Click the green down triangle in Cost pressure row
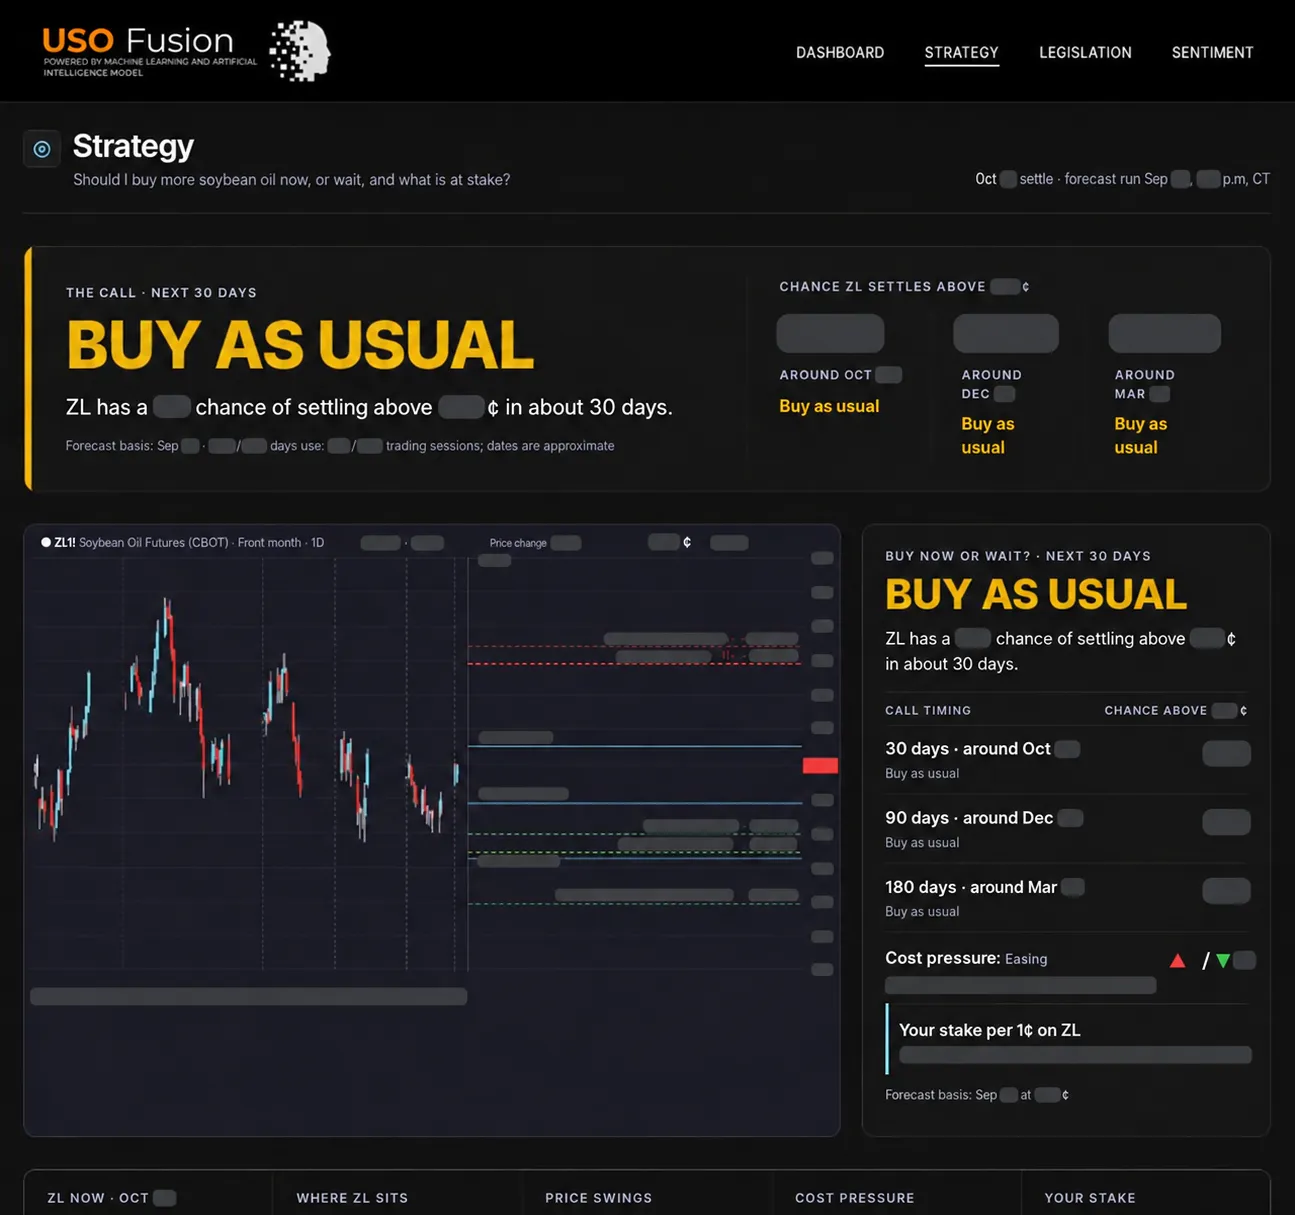This screenshot has width=1295, height=1215. (1223, 961)
